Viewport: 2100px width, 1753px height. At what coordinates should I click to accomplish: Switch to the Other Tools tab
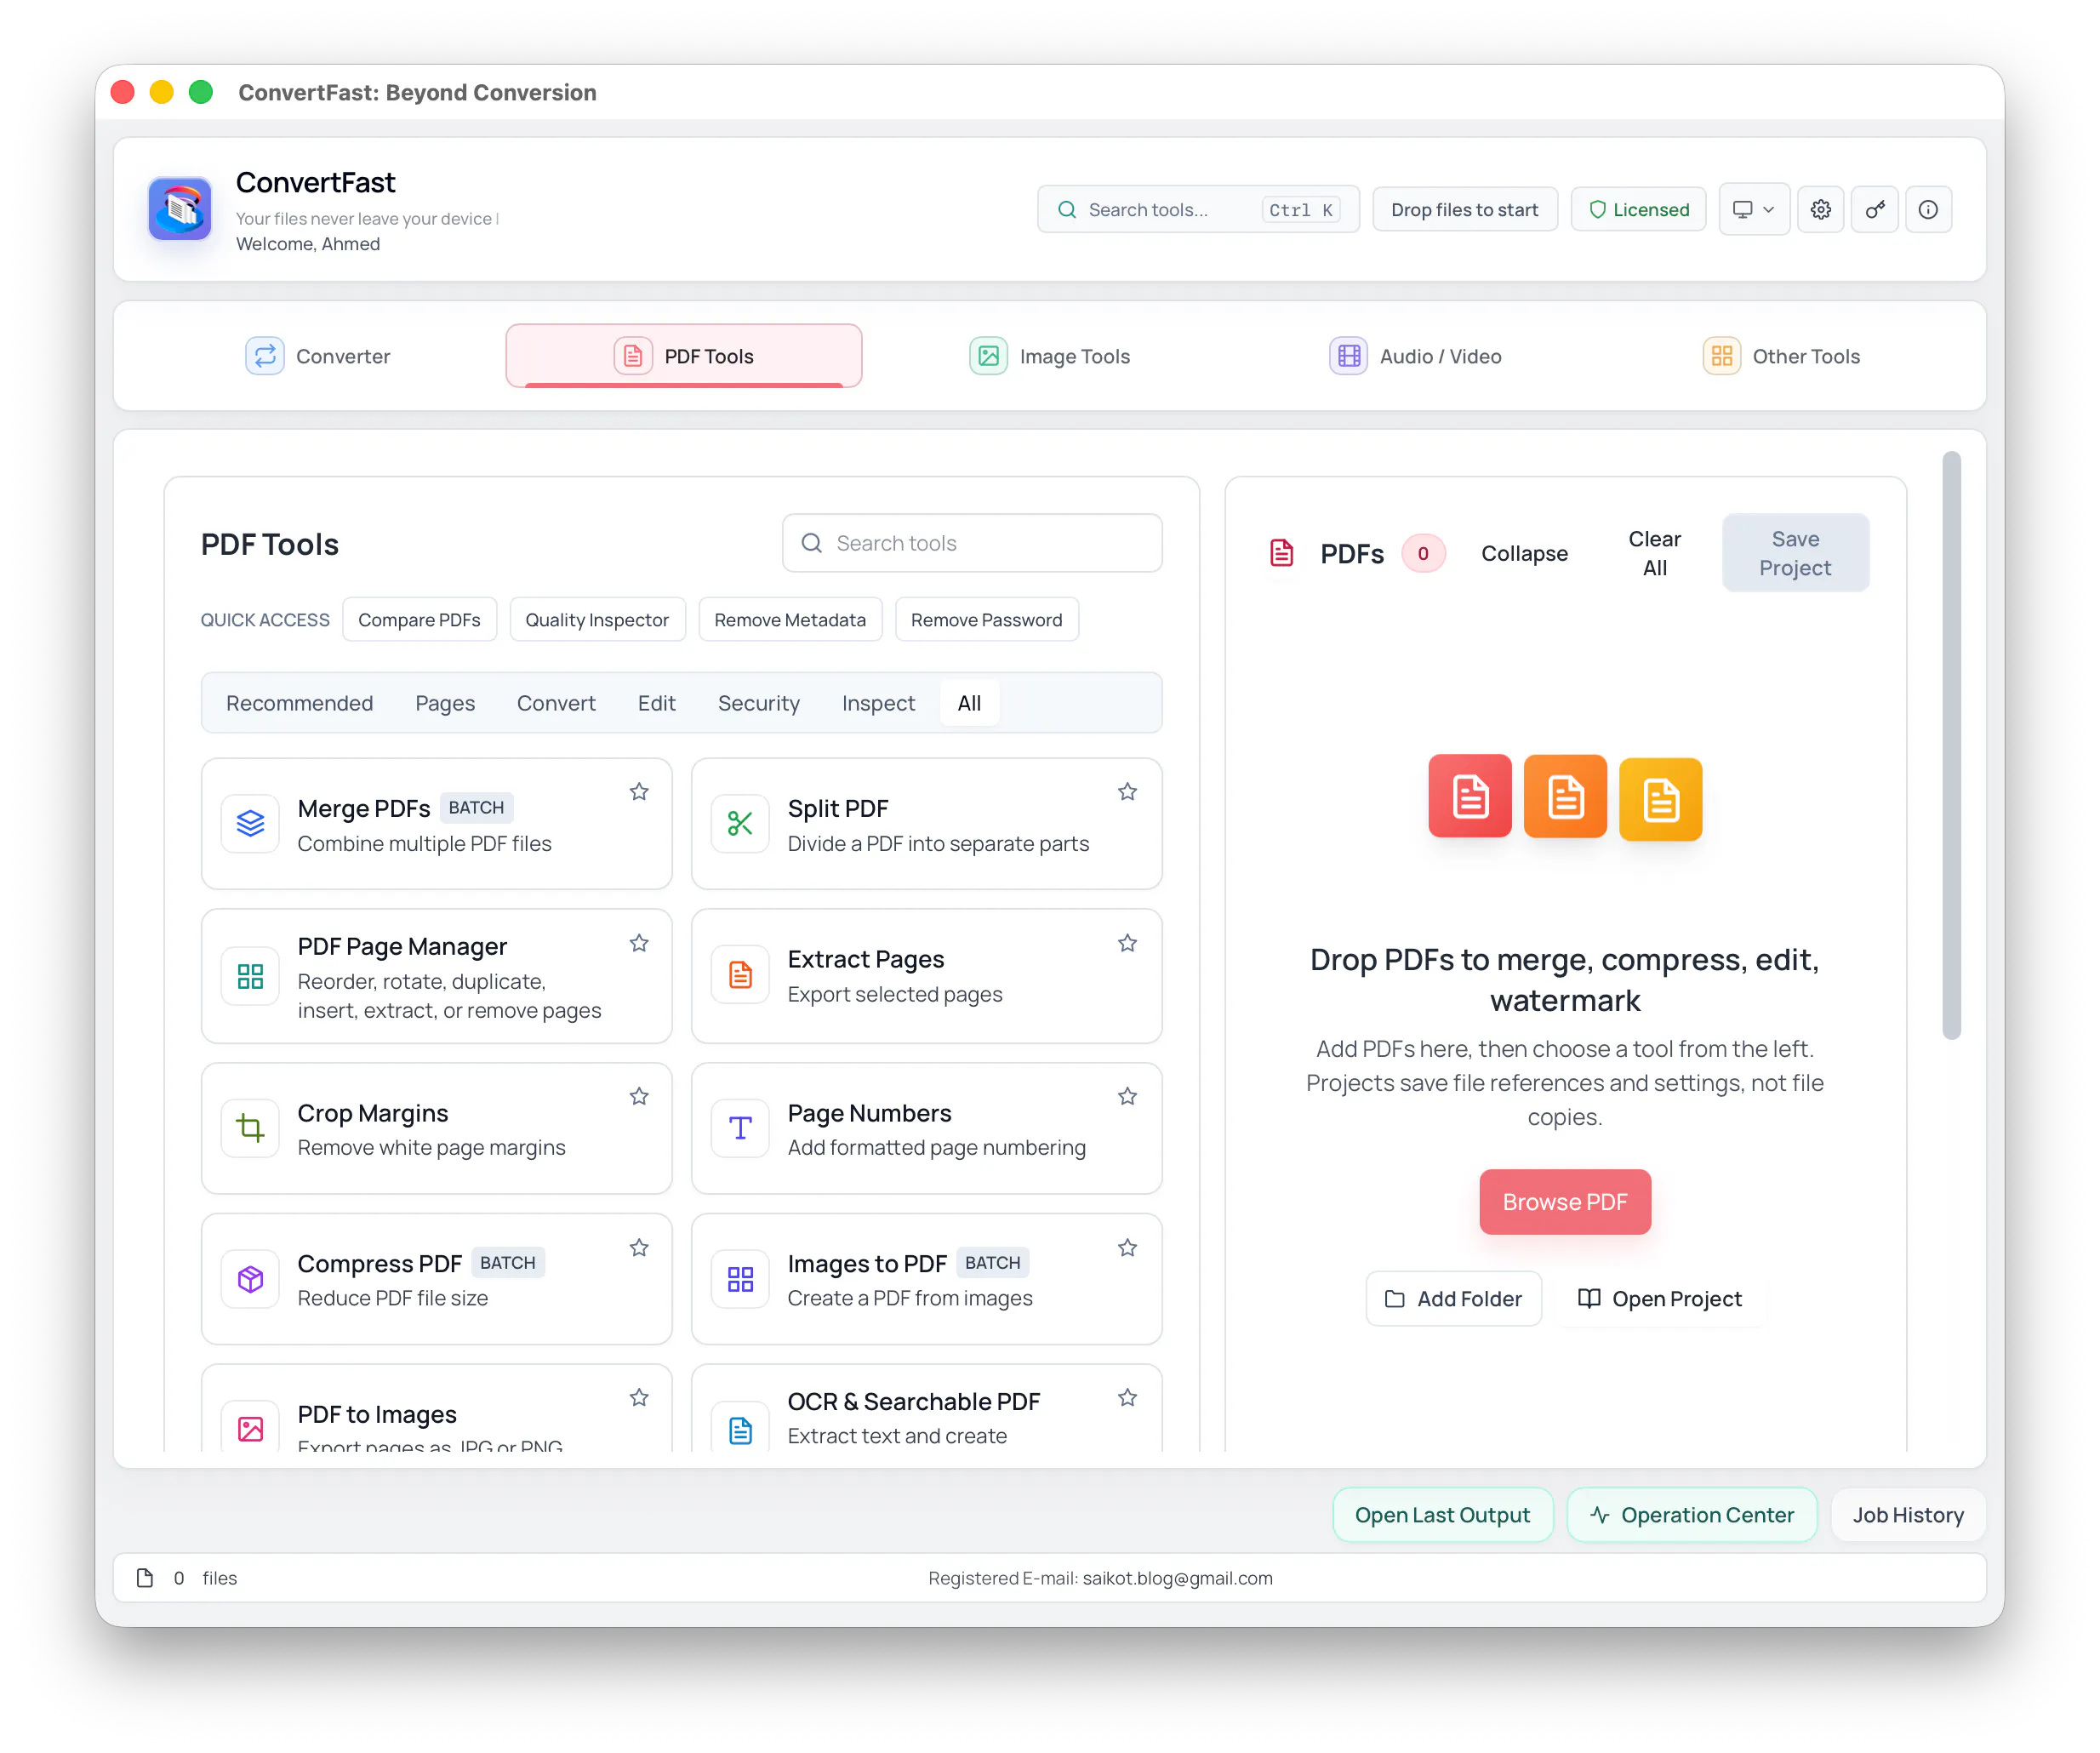[1781, 356]
